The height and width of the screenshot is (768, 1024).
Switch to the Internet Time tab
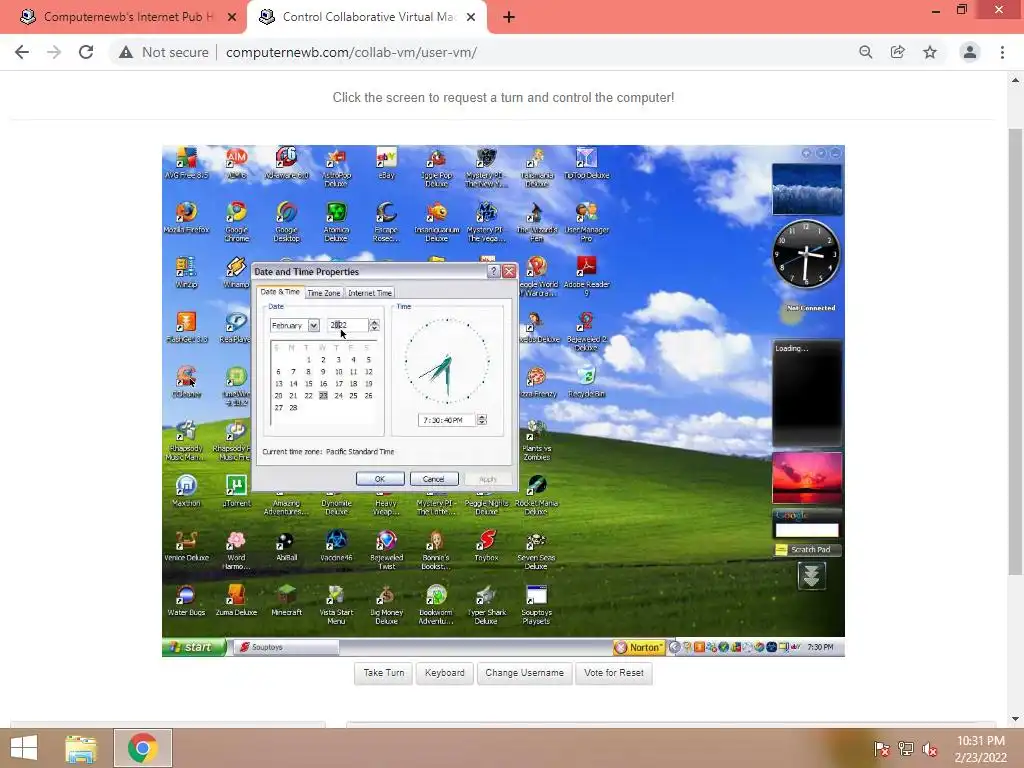click(x=370, y=293)
